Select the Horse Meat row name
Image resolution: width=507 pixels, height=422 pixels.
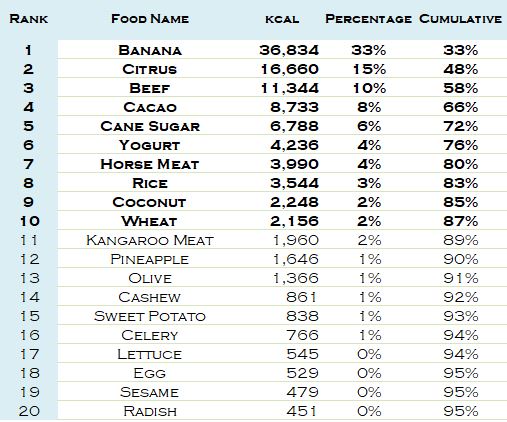(150, 164)
